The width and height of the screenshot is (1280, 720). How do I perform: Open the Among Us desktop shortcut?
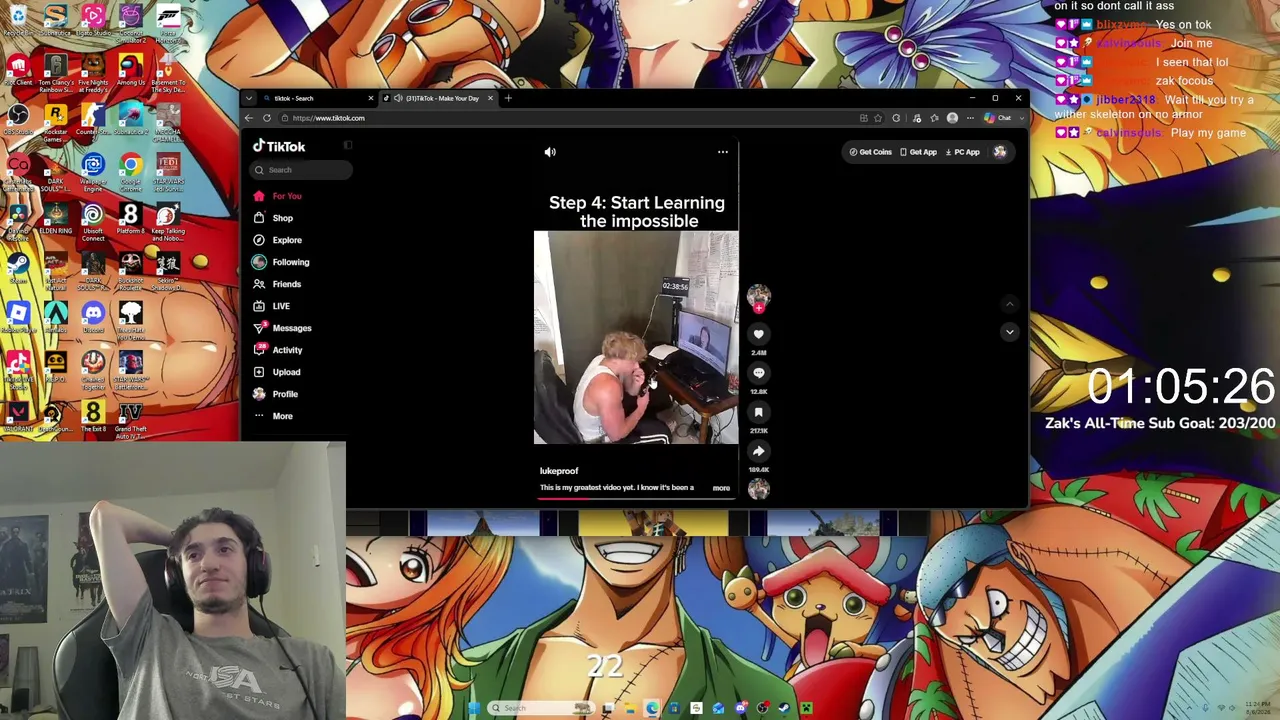[x=131, y=70]
